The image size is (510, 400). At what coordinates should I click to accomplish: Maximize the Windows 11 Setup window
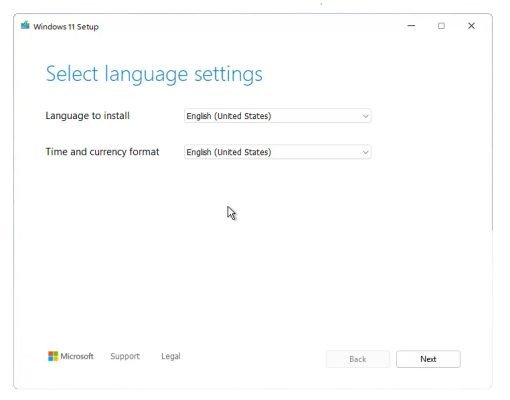click(441, 26)
